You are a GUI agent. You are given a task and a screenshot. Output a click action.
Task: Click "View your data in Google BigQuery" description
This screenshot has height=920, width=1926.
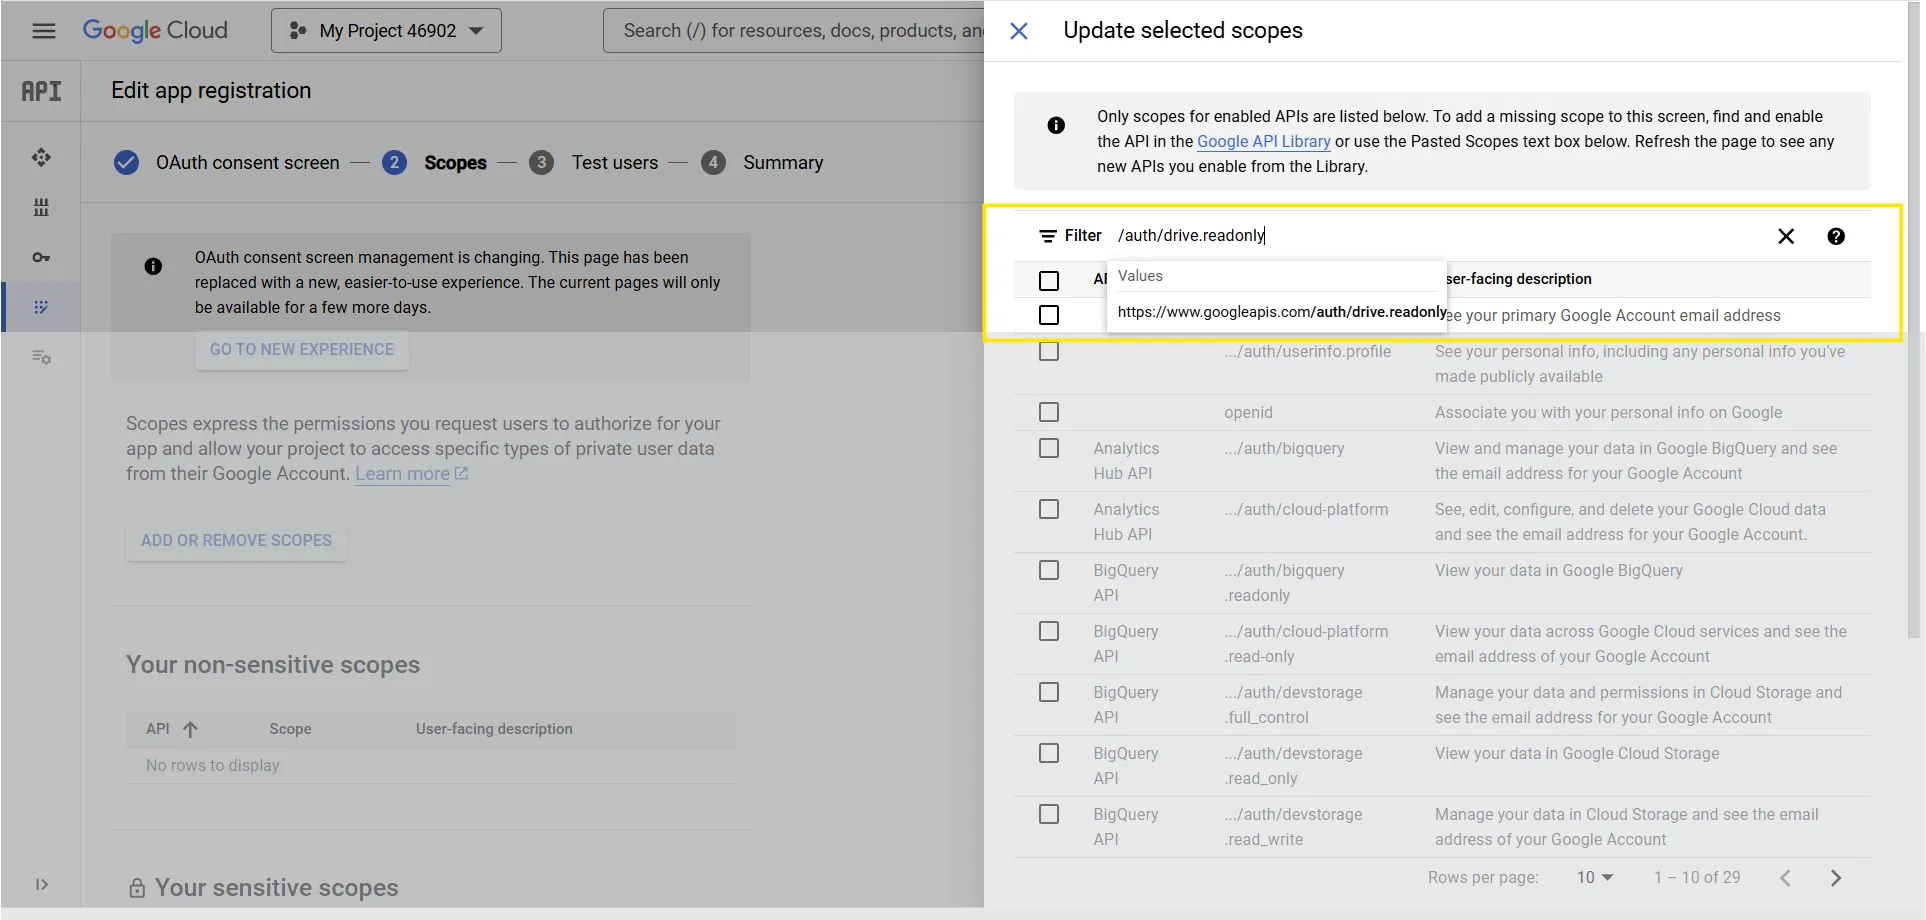(x=1559, y=571)
